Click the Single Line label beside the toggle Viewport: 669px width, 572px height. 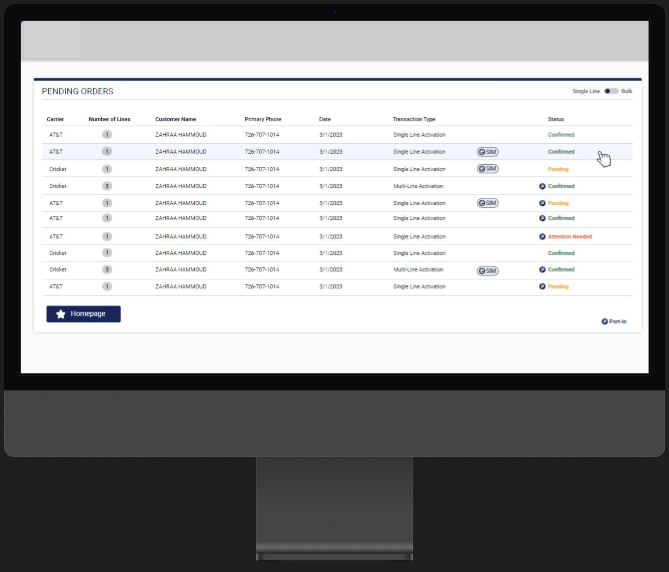click(586, 91)
